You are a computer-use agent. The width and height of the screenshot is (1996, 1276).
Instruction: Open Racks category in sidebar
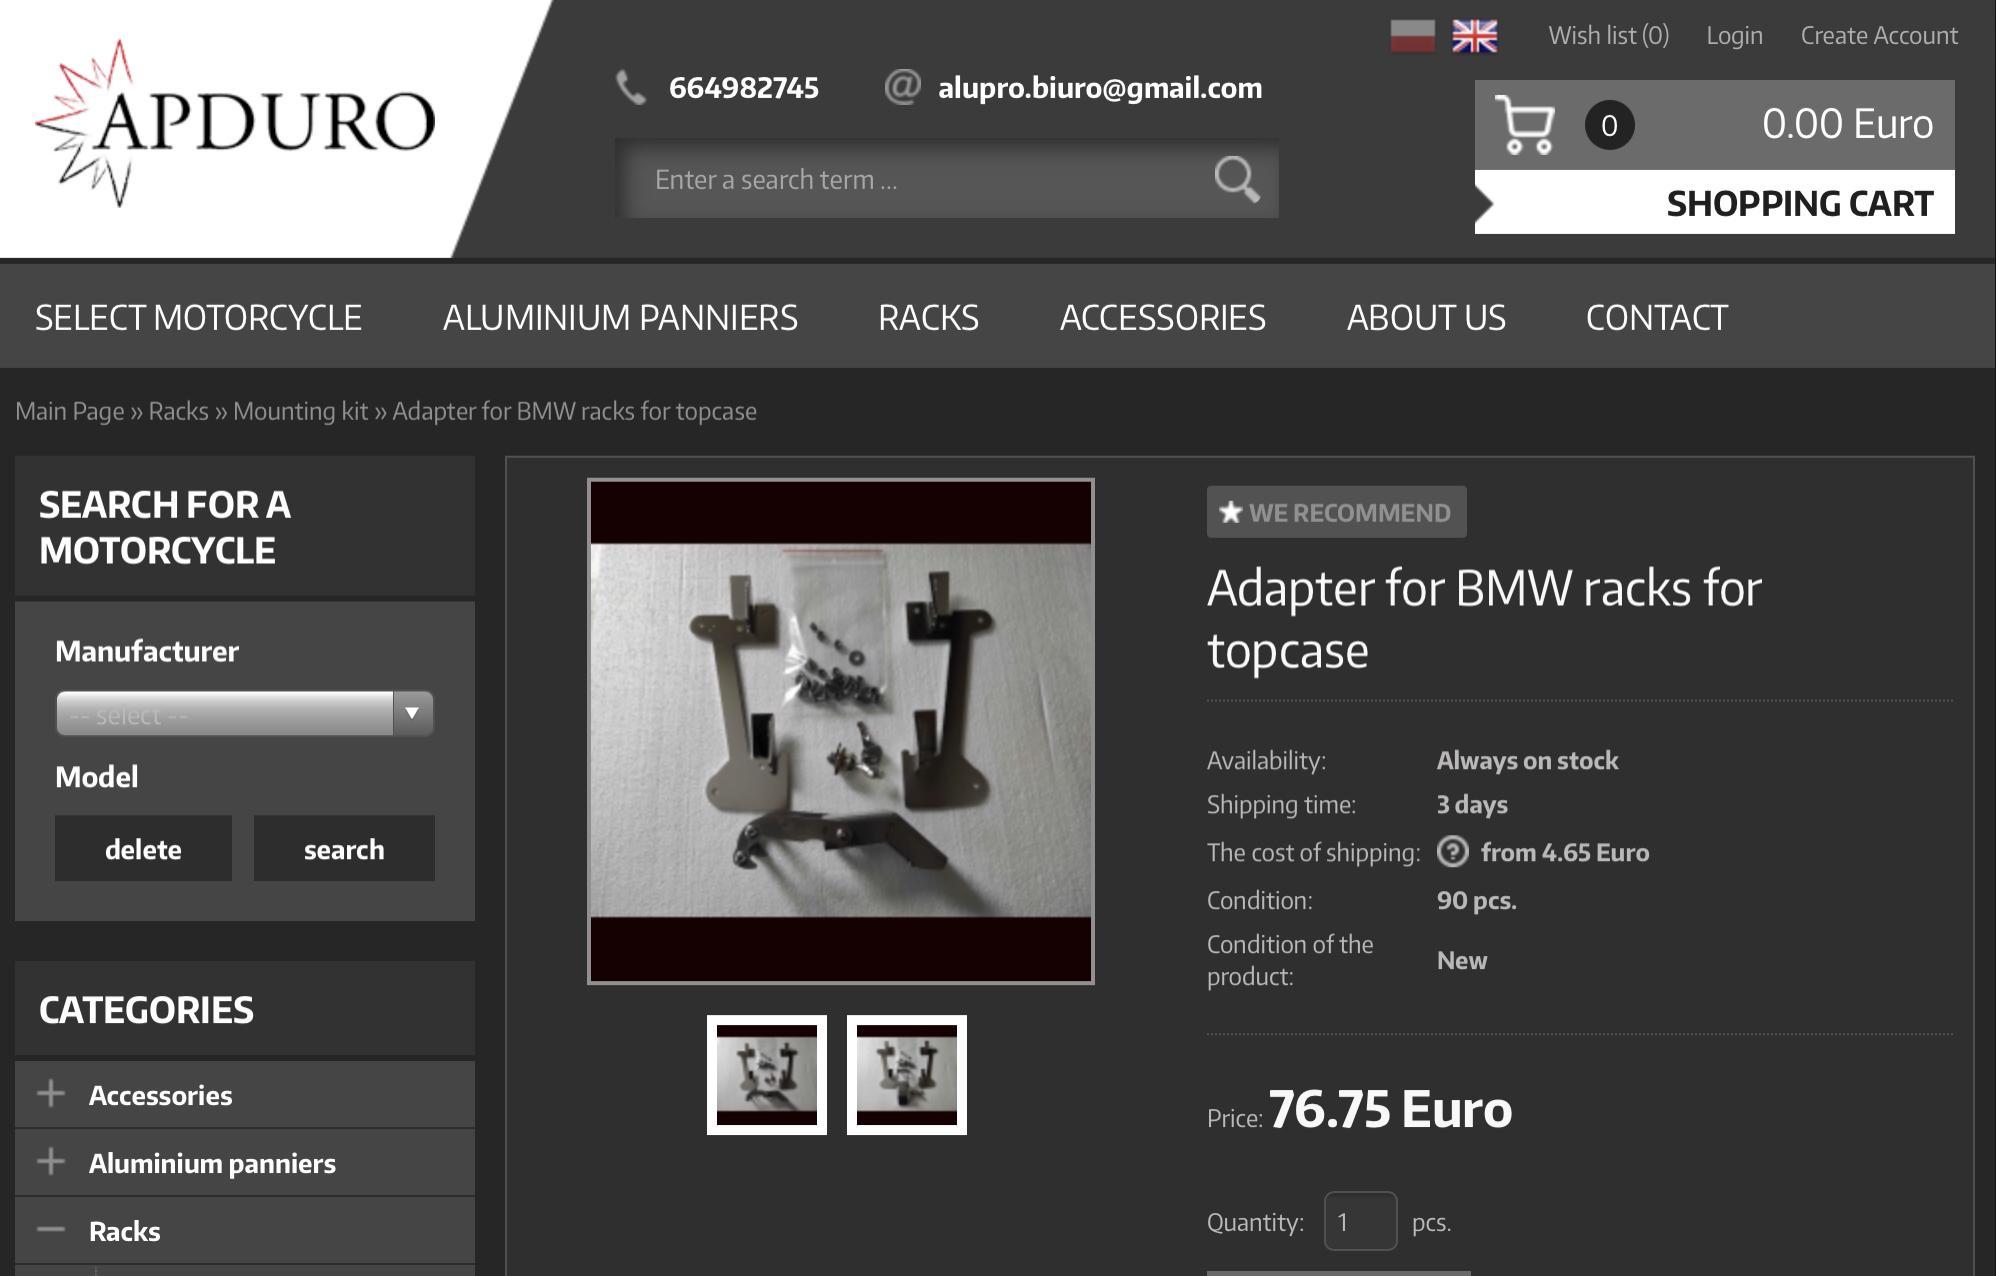(x=124, y=1231)
